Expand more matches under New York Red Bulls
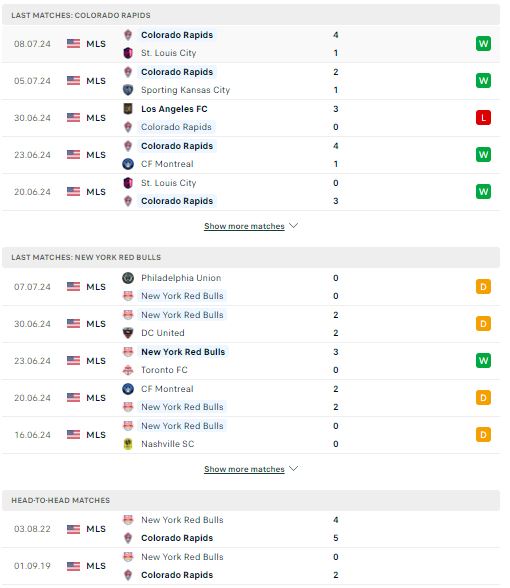510x588 pixels. click(x=244, y=469)
